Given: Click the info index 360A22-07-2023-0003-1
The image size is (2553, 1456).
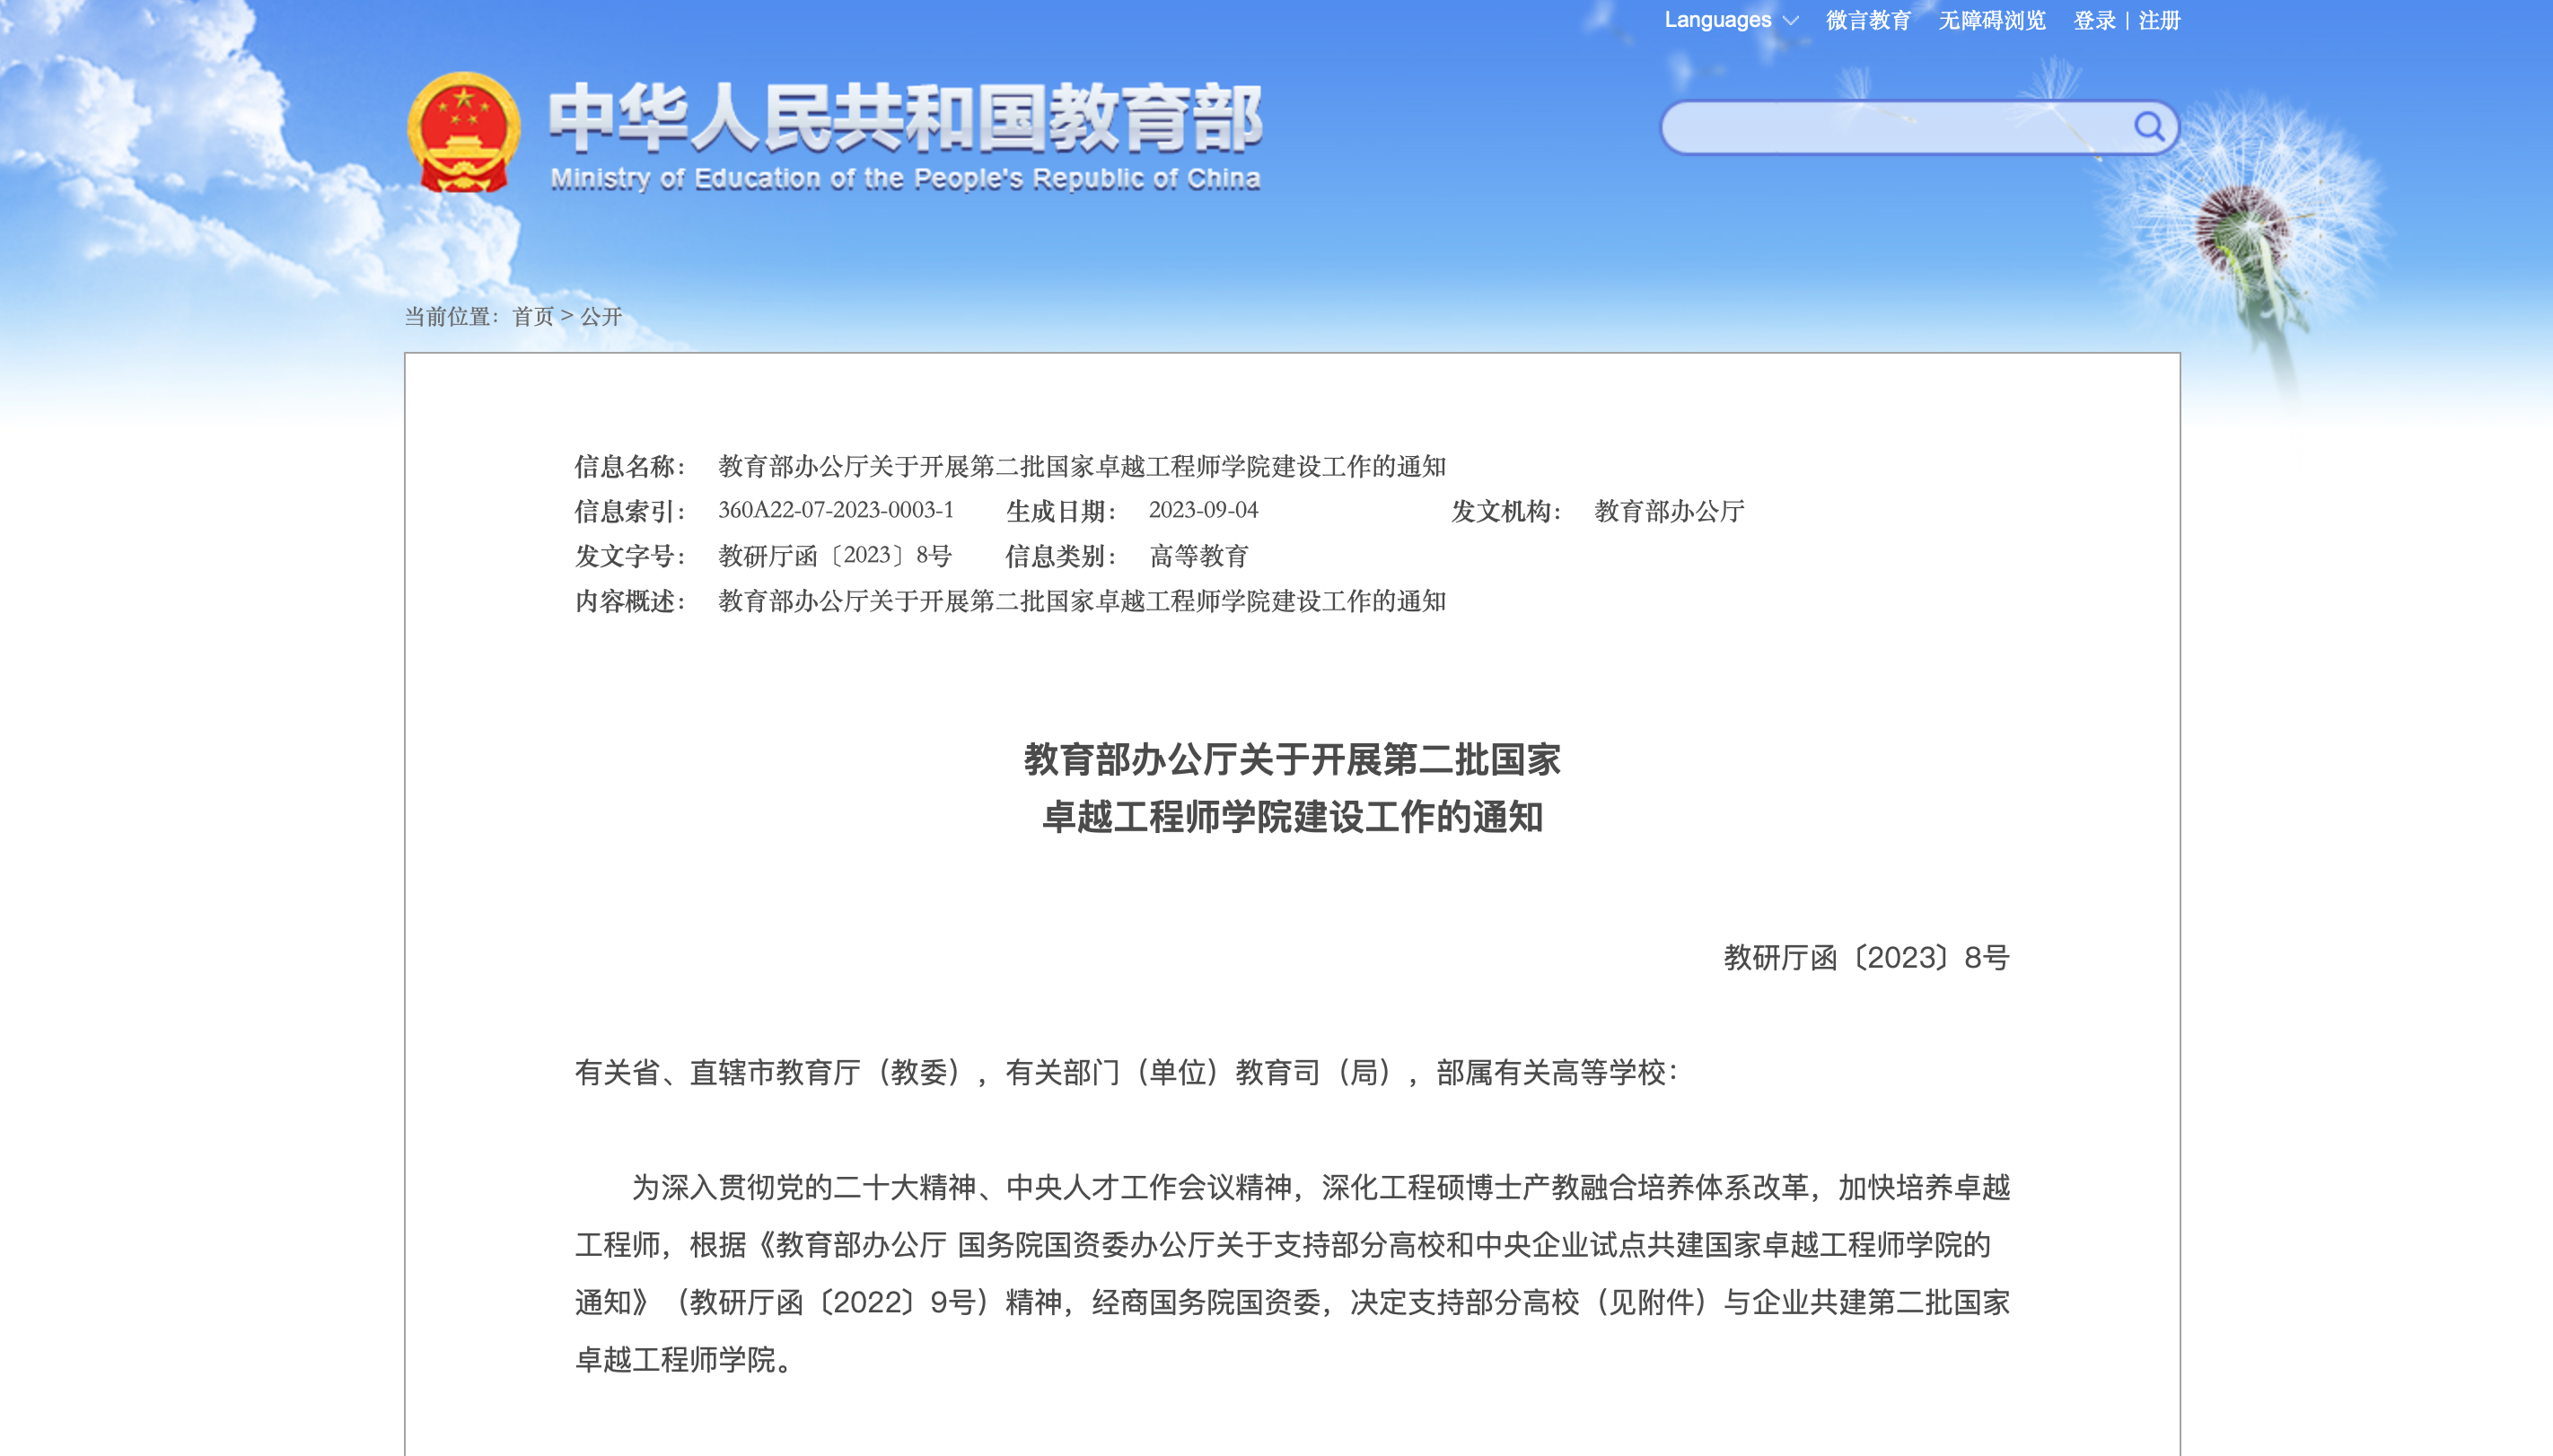Looking at the screenshot, I should (836, 510).
